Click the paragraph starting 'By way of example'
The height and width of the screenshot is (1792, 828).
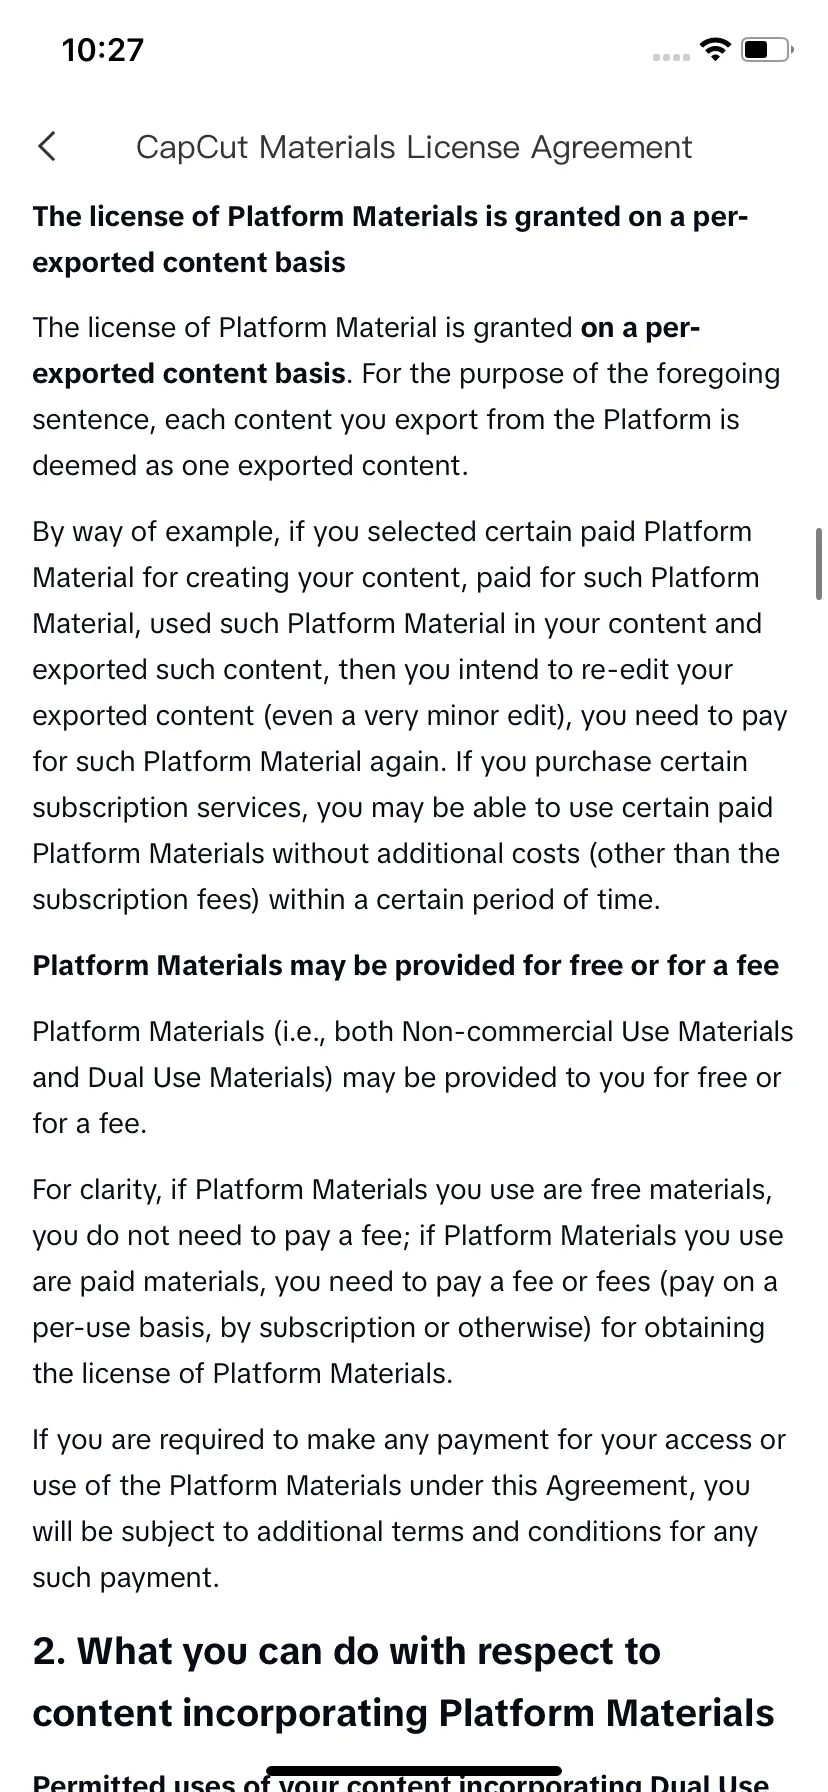(x=410, y=715)
